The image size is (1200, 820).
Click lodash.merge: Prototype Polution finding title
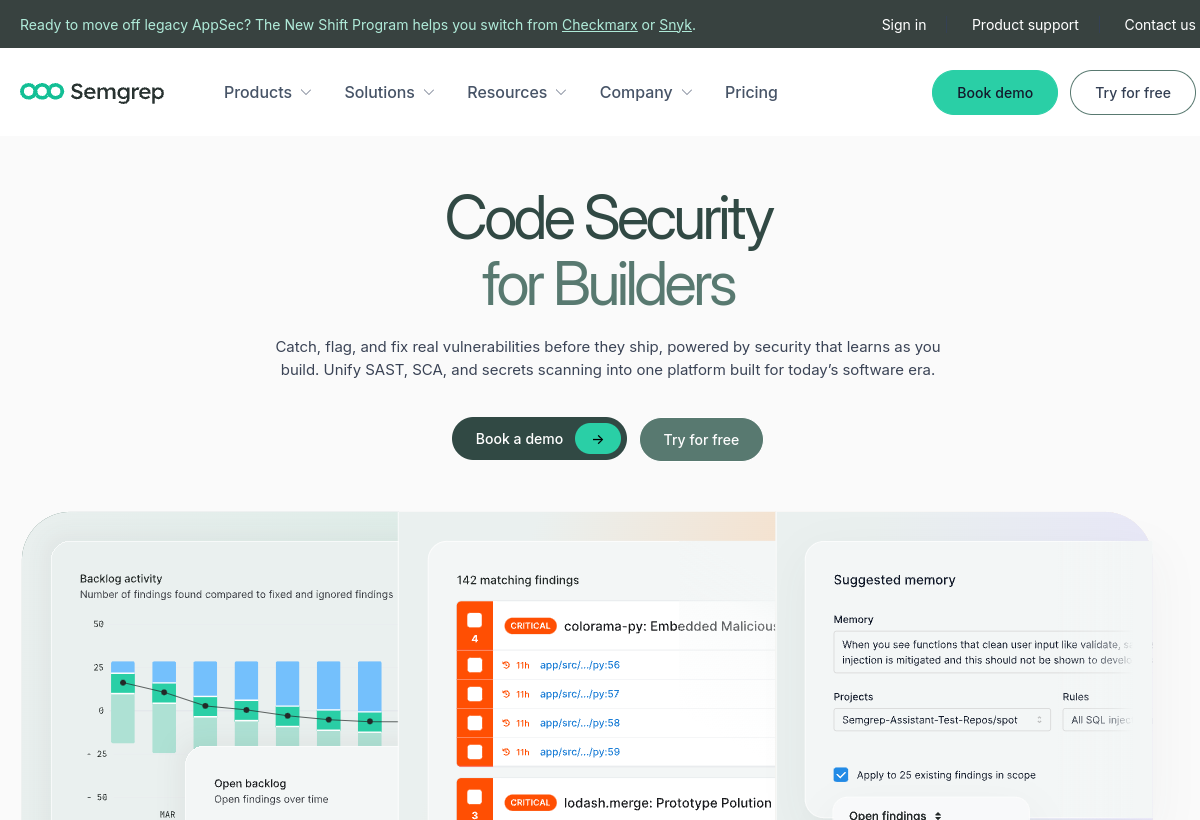[668, 802]
